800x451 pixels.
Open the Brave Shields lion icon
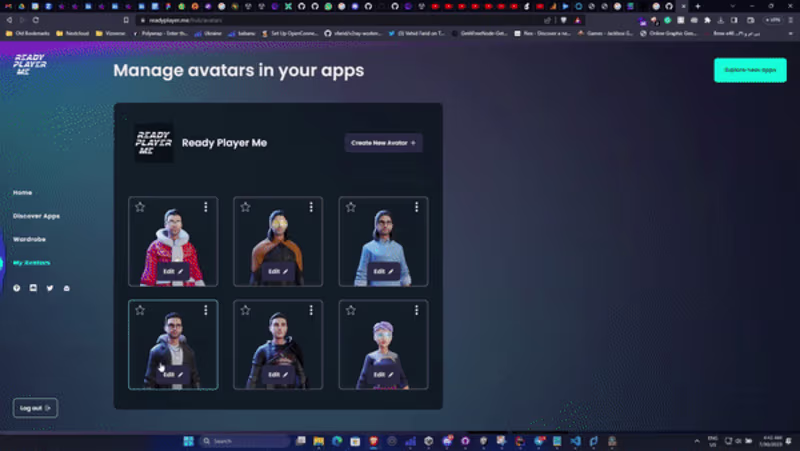pos(564,20)
